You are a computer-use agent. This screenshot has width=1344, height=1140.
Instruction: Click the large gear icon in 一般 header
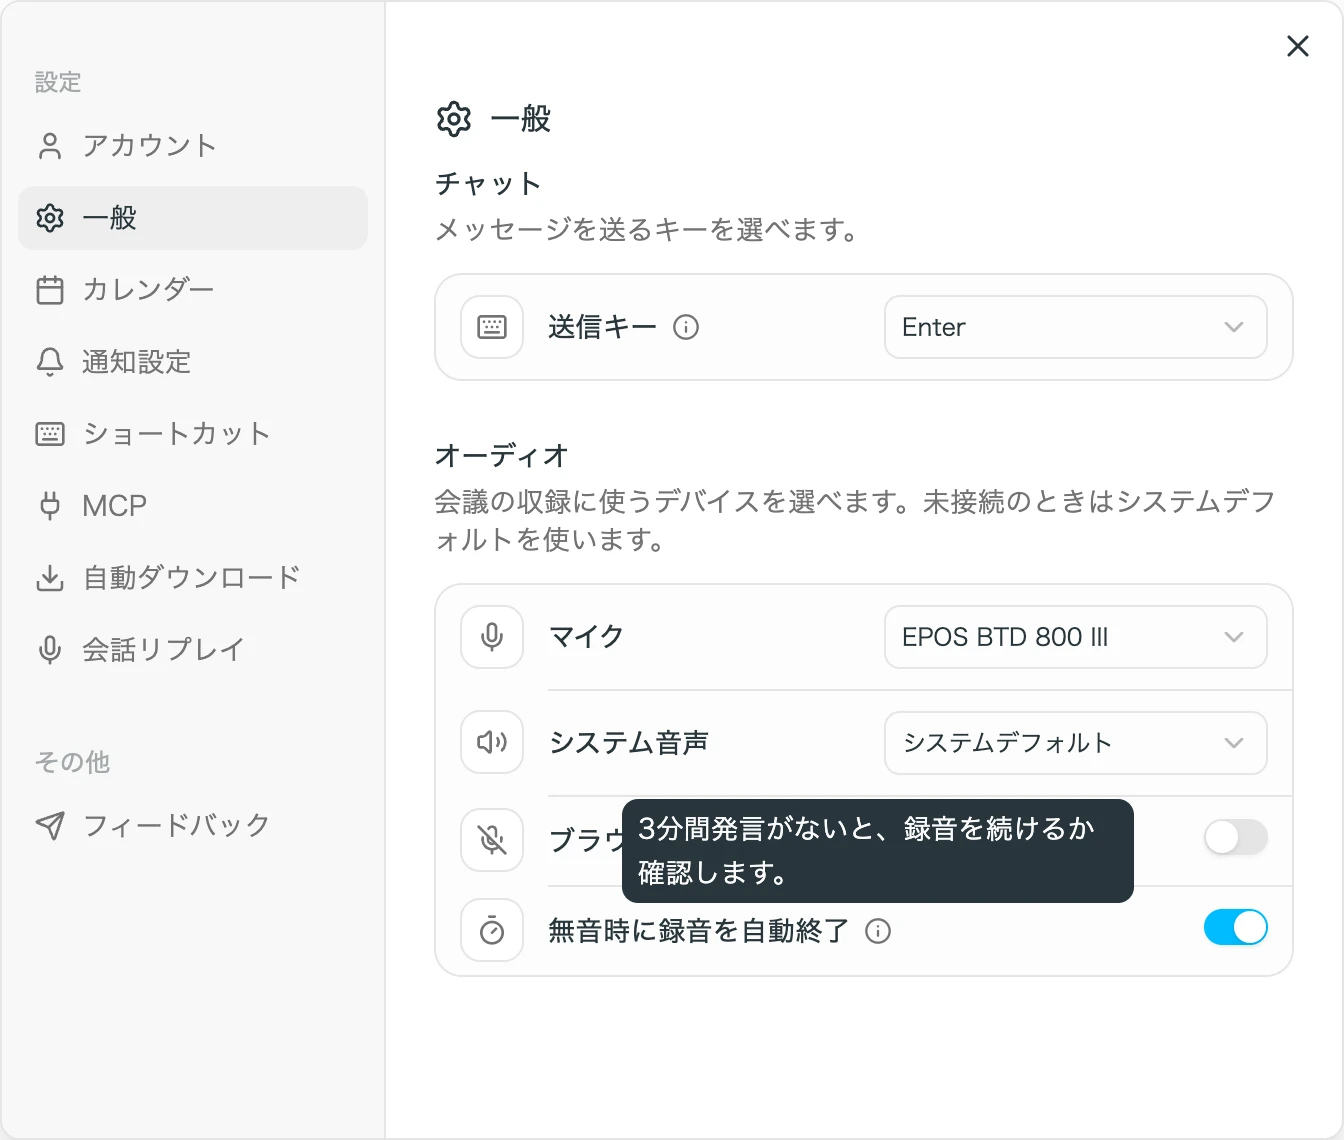click(x=454, y=119)
